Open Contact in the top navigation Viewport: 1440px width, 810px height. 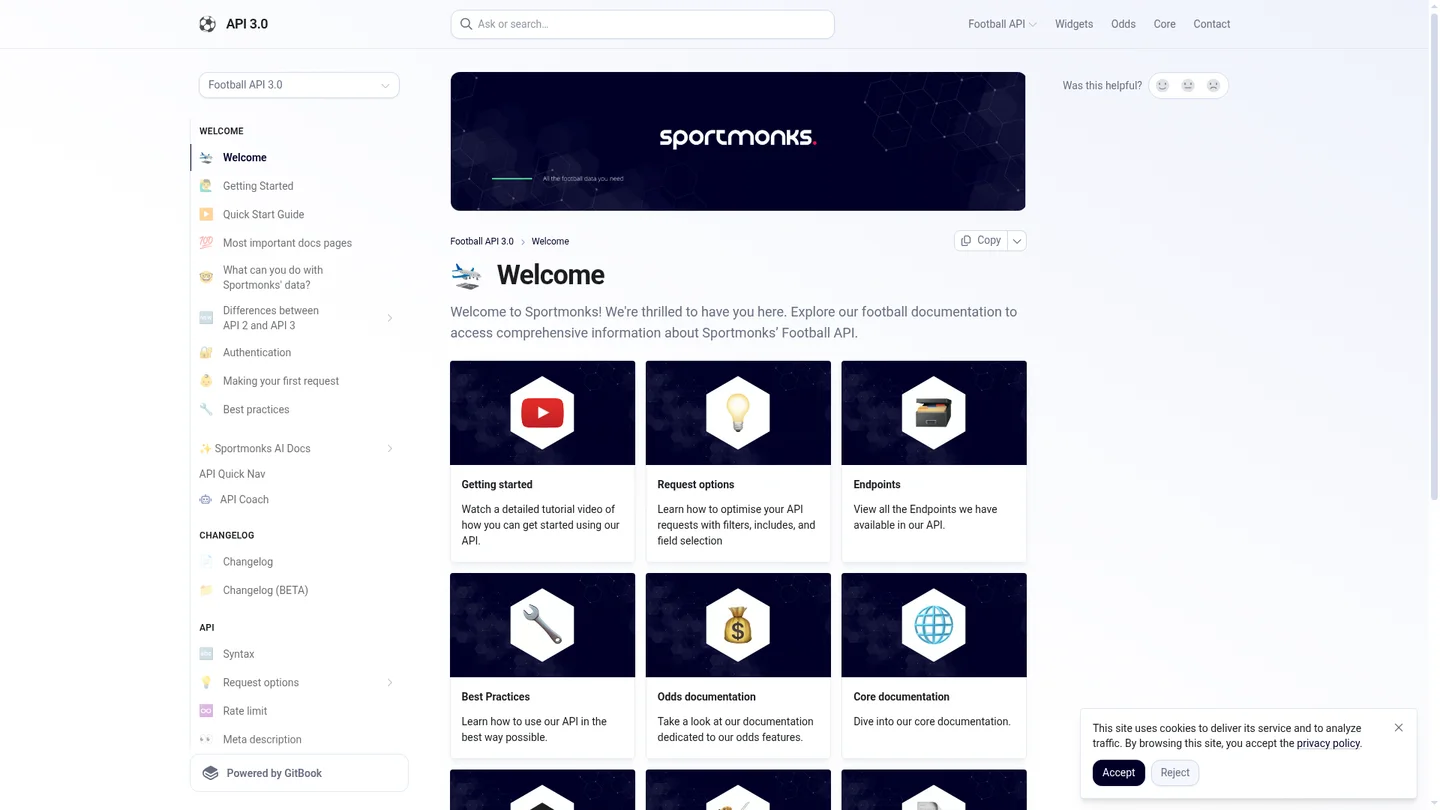[x=1212, y=24]
